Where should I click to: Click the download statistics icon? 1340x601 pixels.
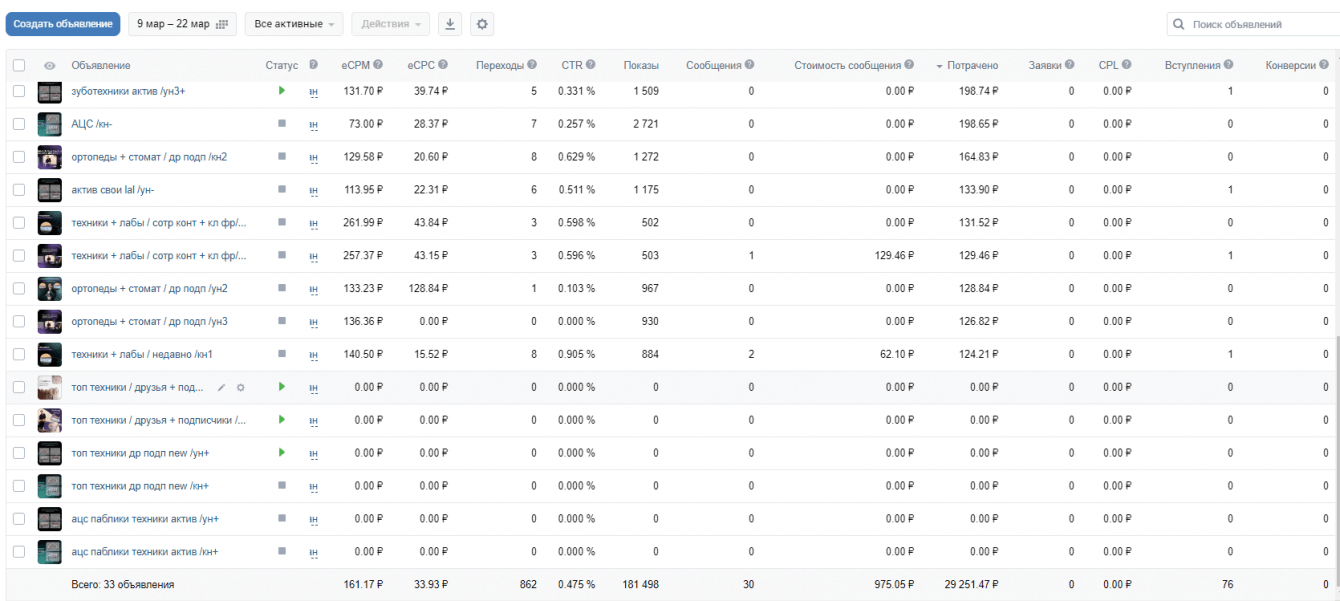pos(450,24)
